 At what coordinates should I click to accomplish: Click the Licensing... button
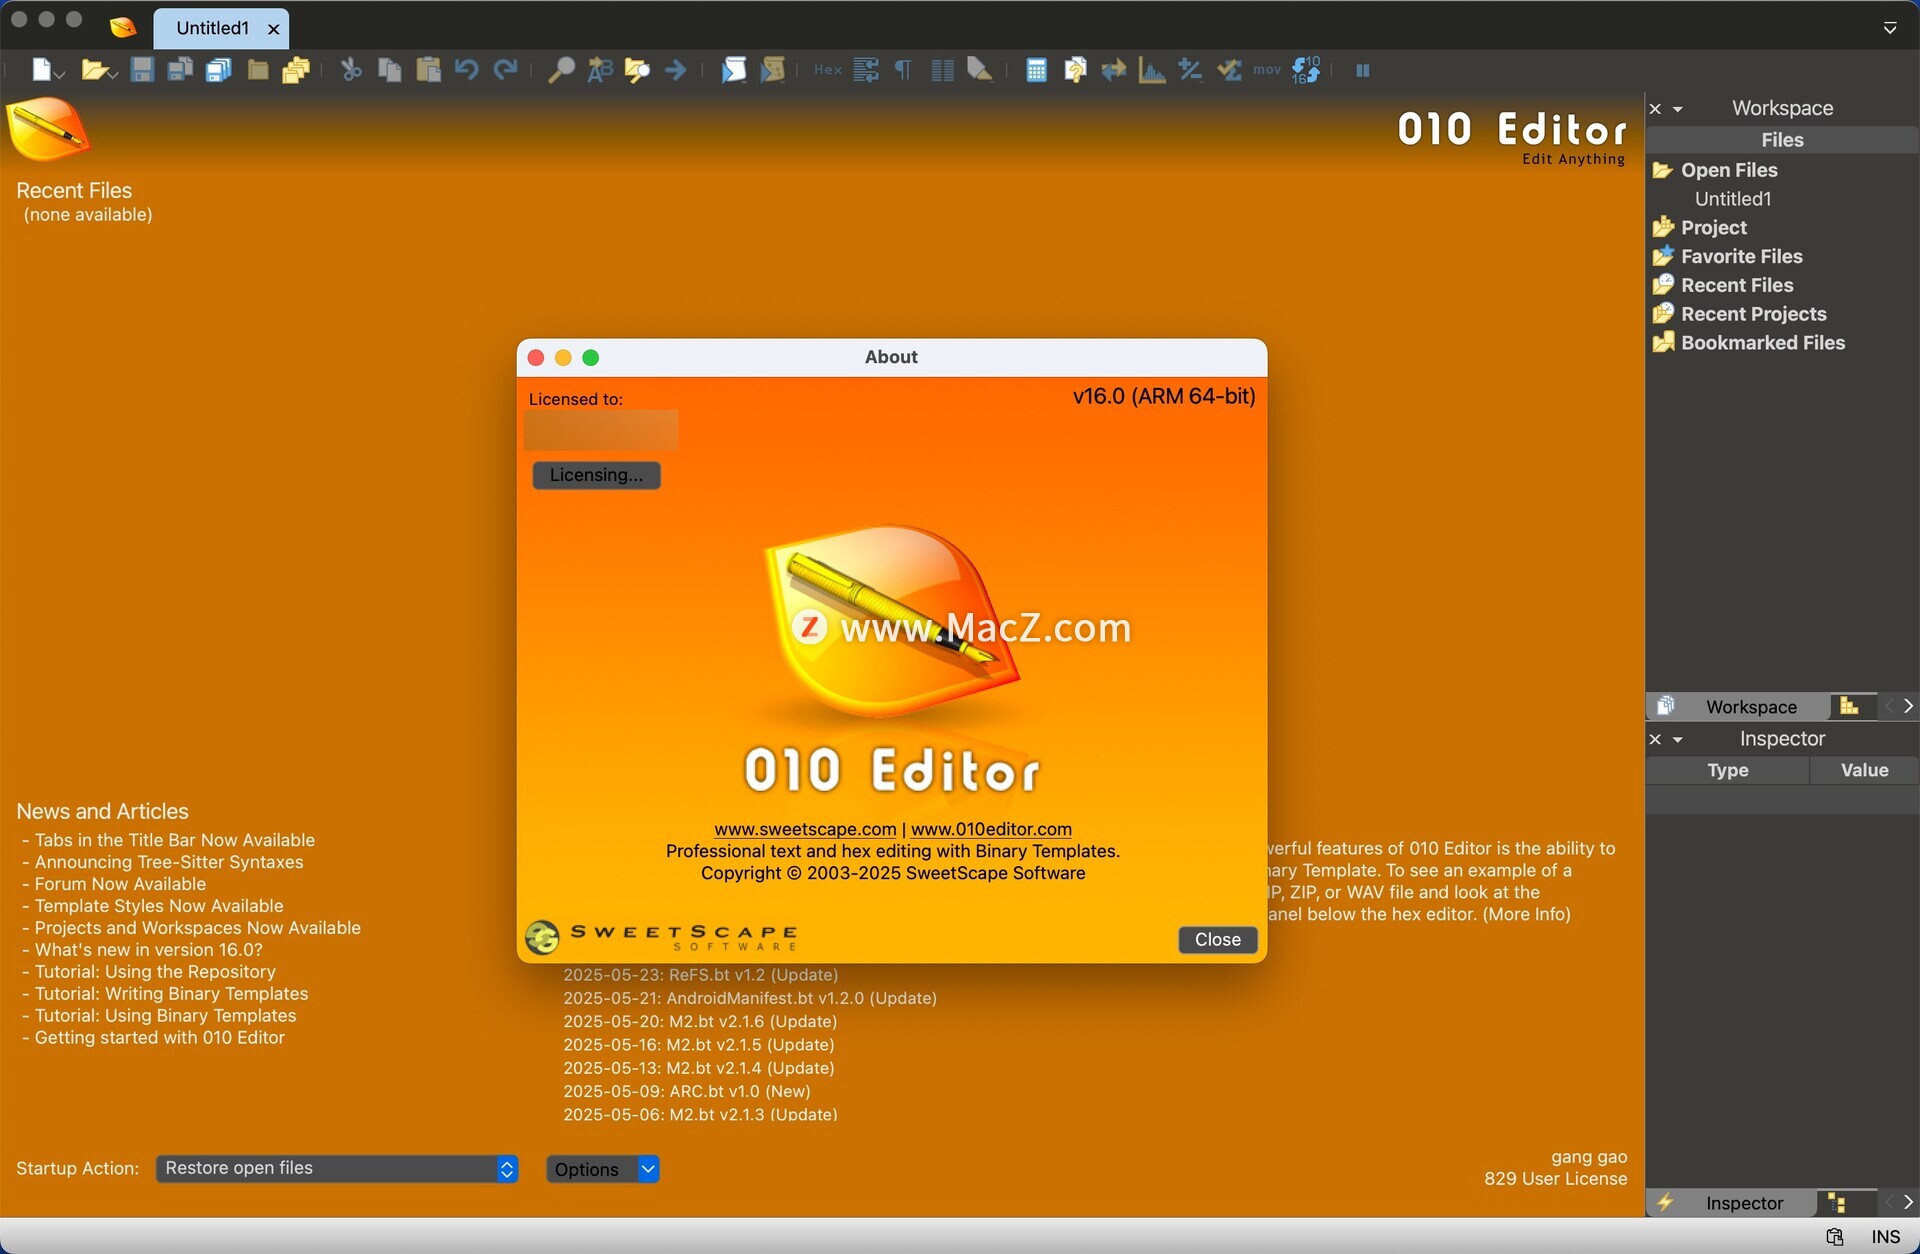(596, 475)
